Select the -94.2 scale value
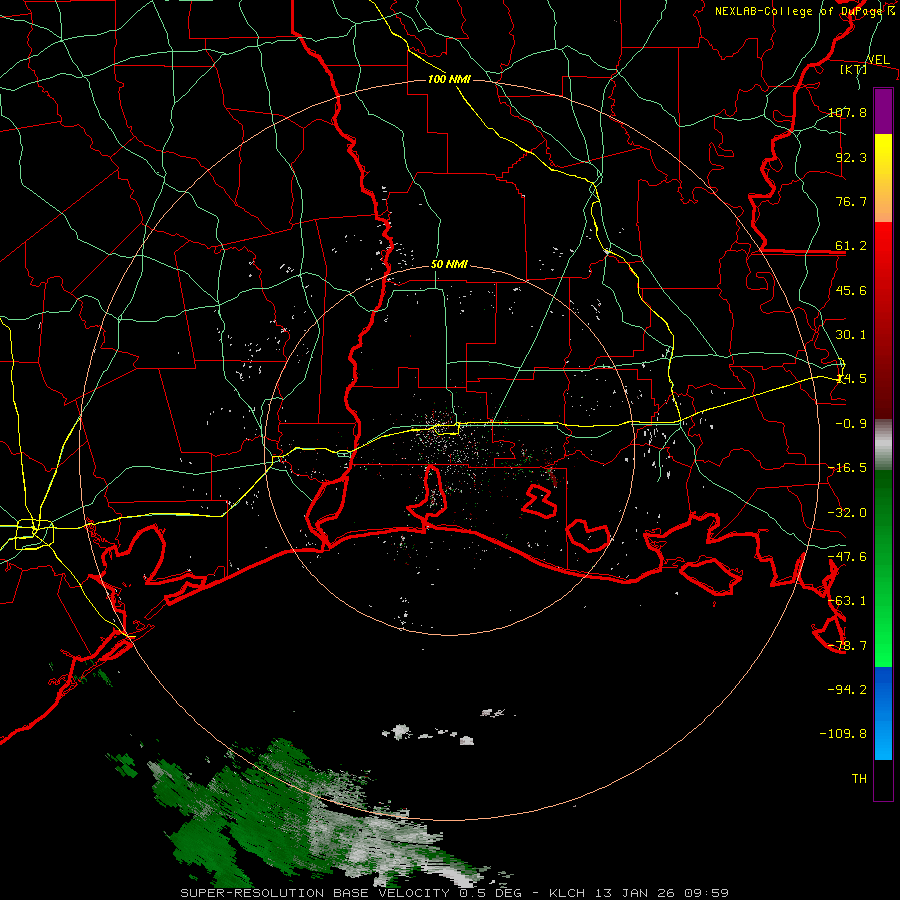Screen dimensions: 900x900 tap(847, 689)
